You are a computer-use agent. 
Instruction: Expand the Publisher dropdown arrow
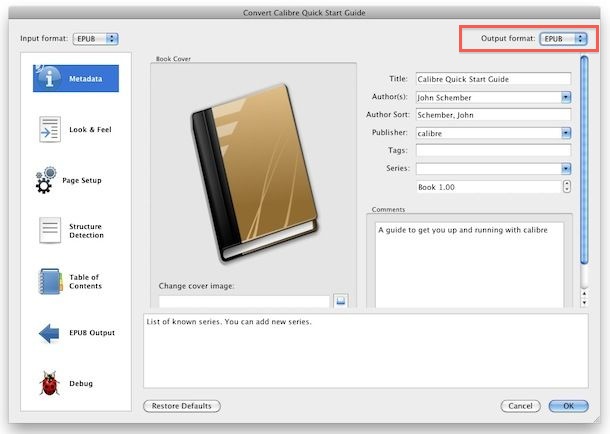point(566,133)
